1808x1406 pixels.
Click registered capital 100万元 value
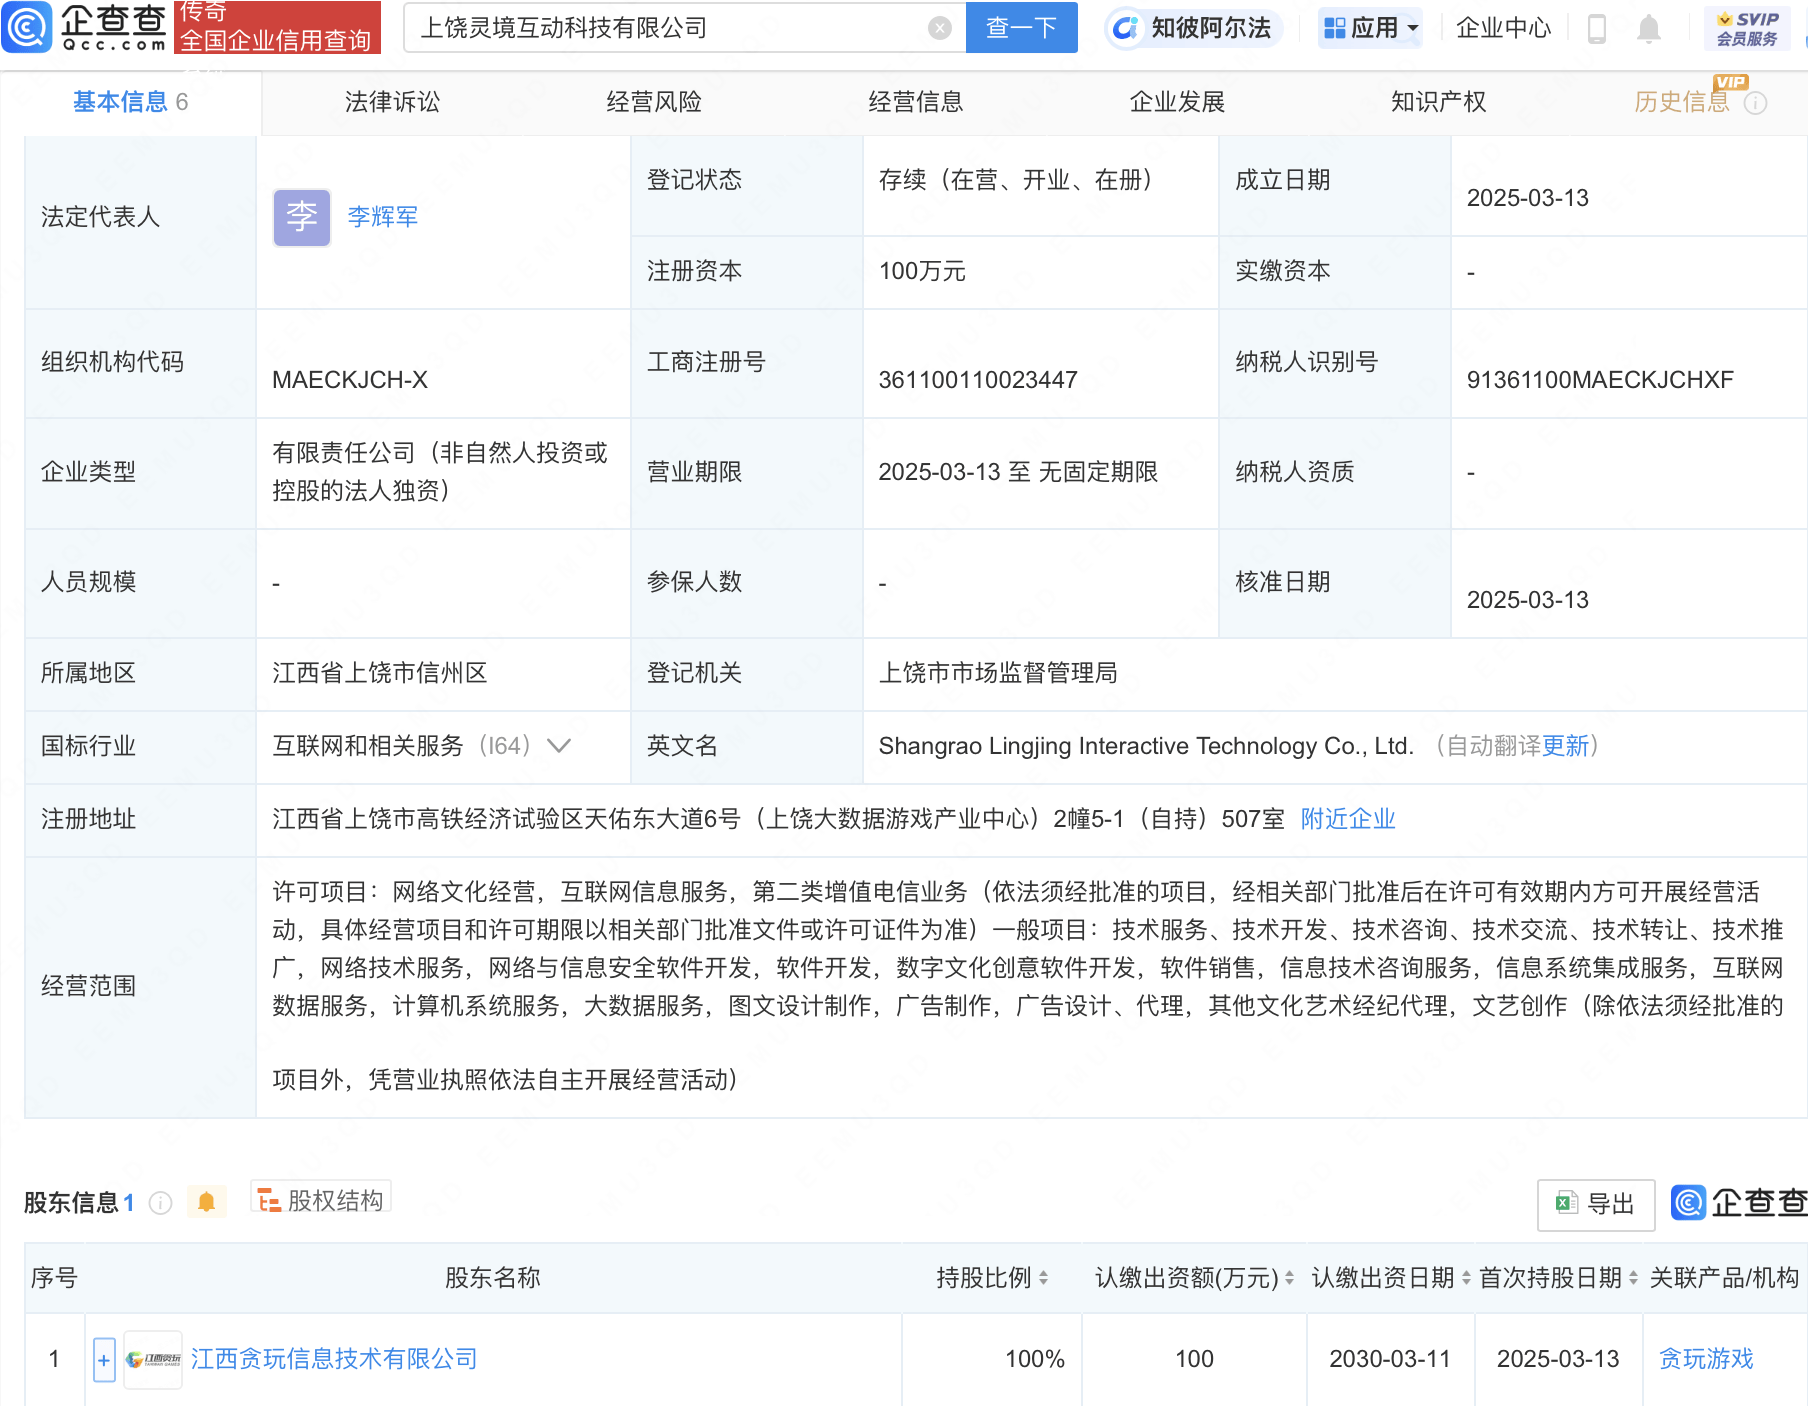coord(922,271)
